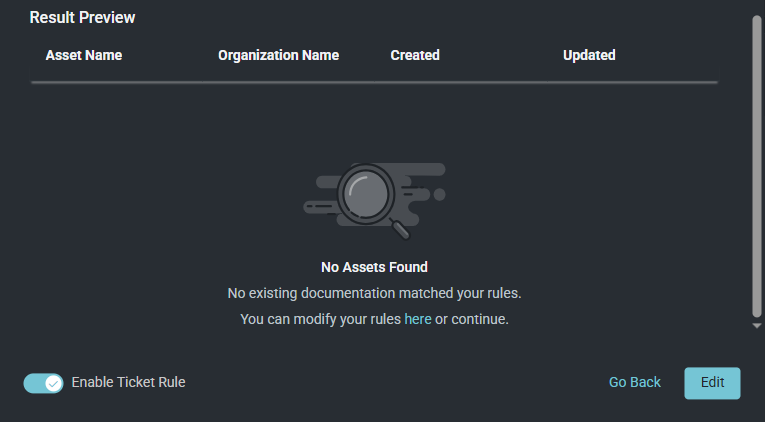Open the 'here' link to modify rules
Viewport: 765px width, 422px height.
point(418,320)
